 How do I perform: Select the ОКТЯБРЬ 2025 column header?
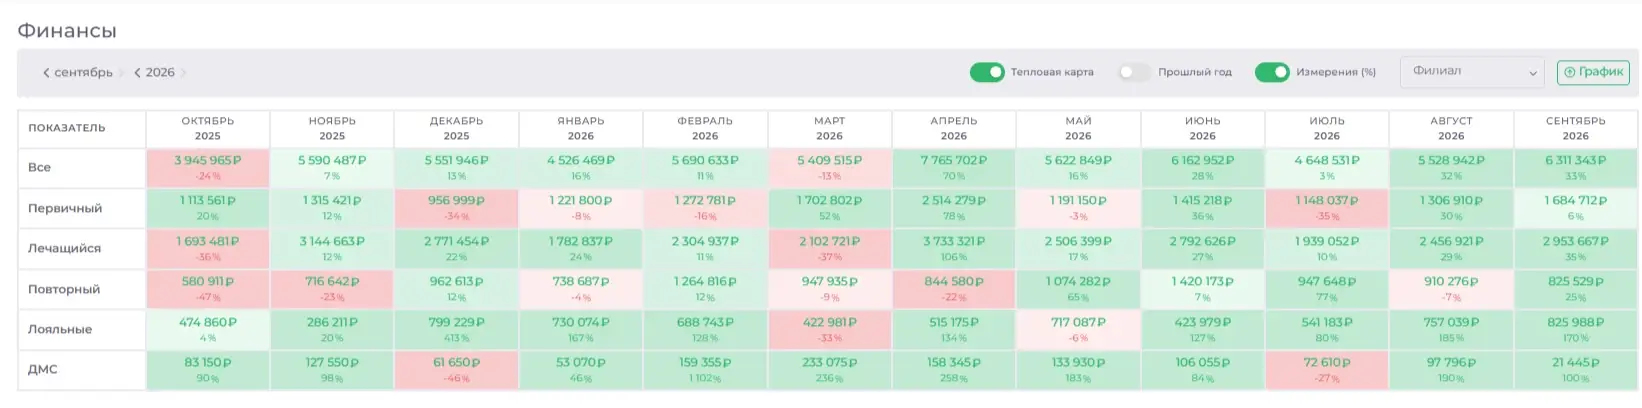point(208,128)
